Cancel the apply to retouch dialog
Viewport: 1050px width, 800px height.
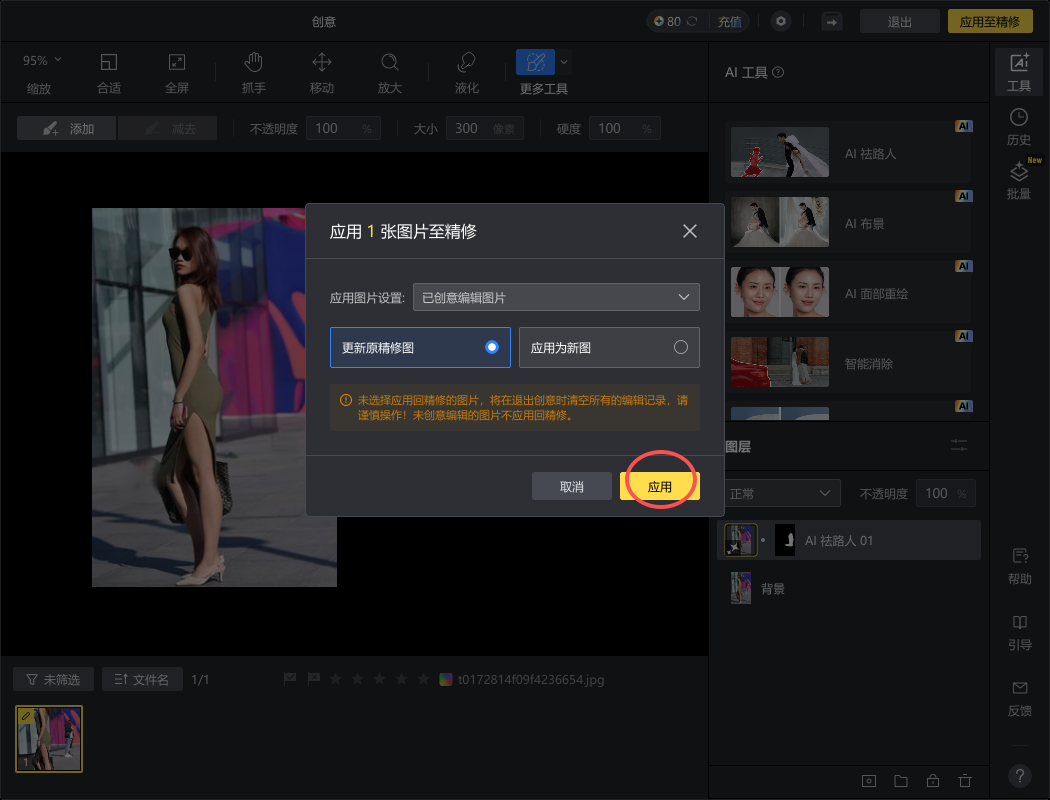tap(571, 487)
